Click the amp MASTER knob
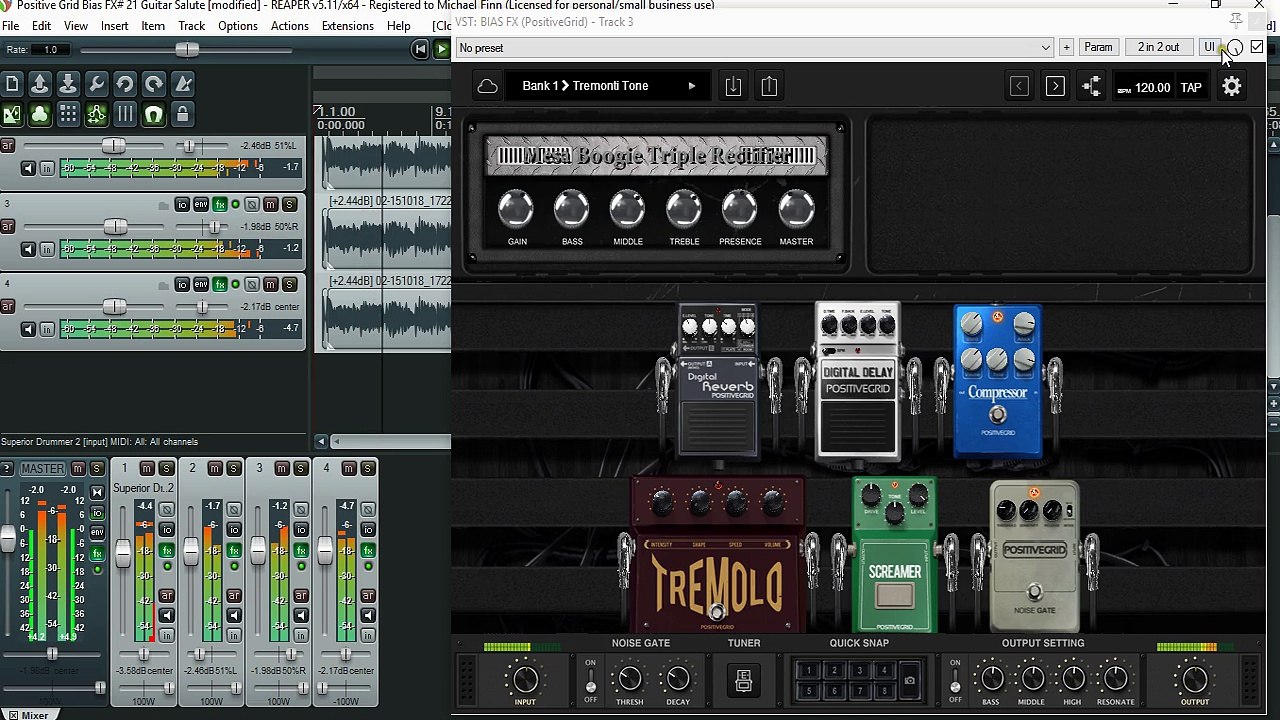This screenshot has height=720, width=1280. tap(796, 209)
